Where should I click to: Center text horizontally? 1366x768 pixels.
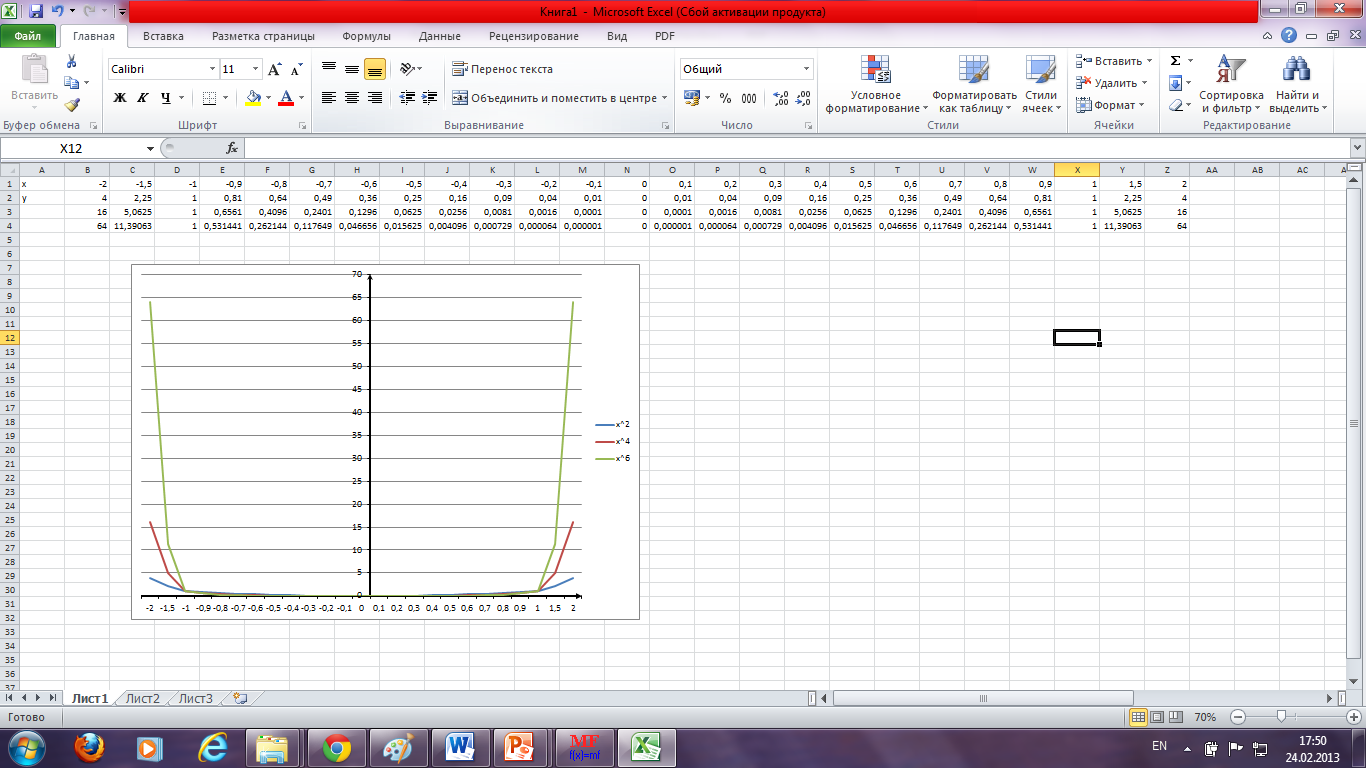click(x=352, y=98)
